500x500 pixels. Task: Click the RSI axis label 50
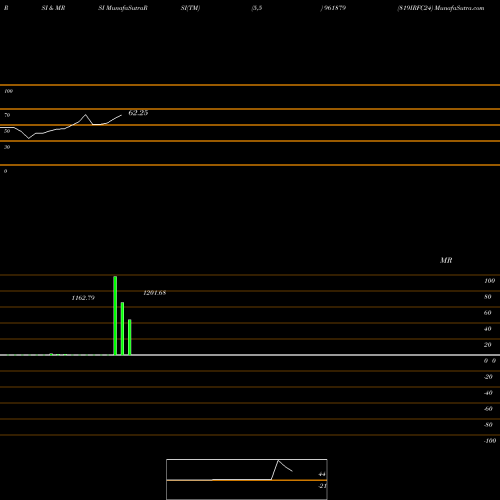point(7,131)
